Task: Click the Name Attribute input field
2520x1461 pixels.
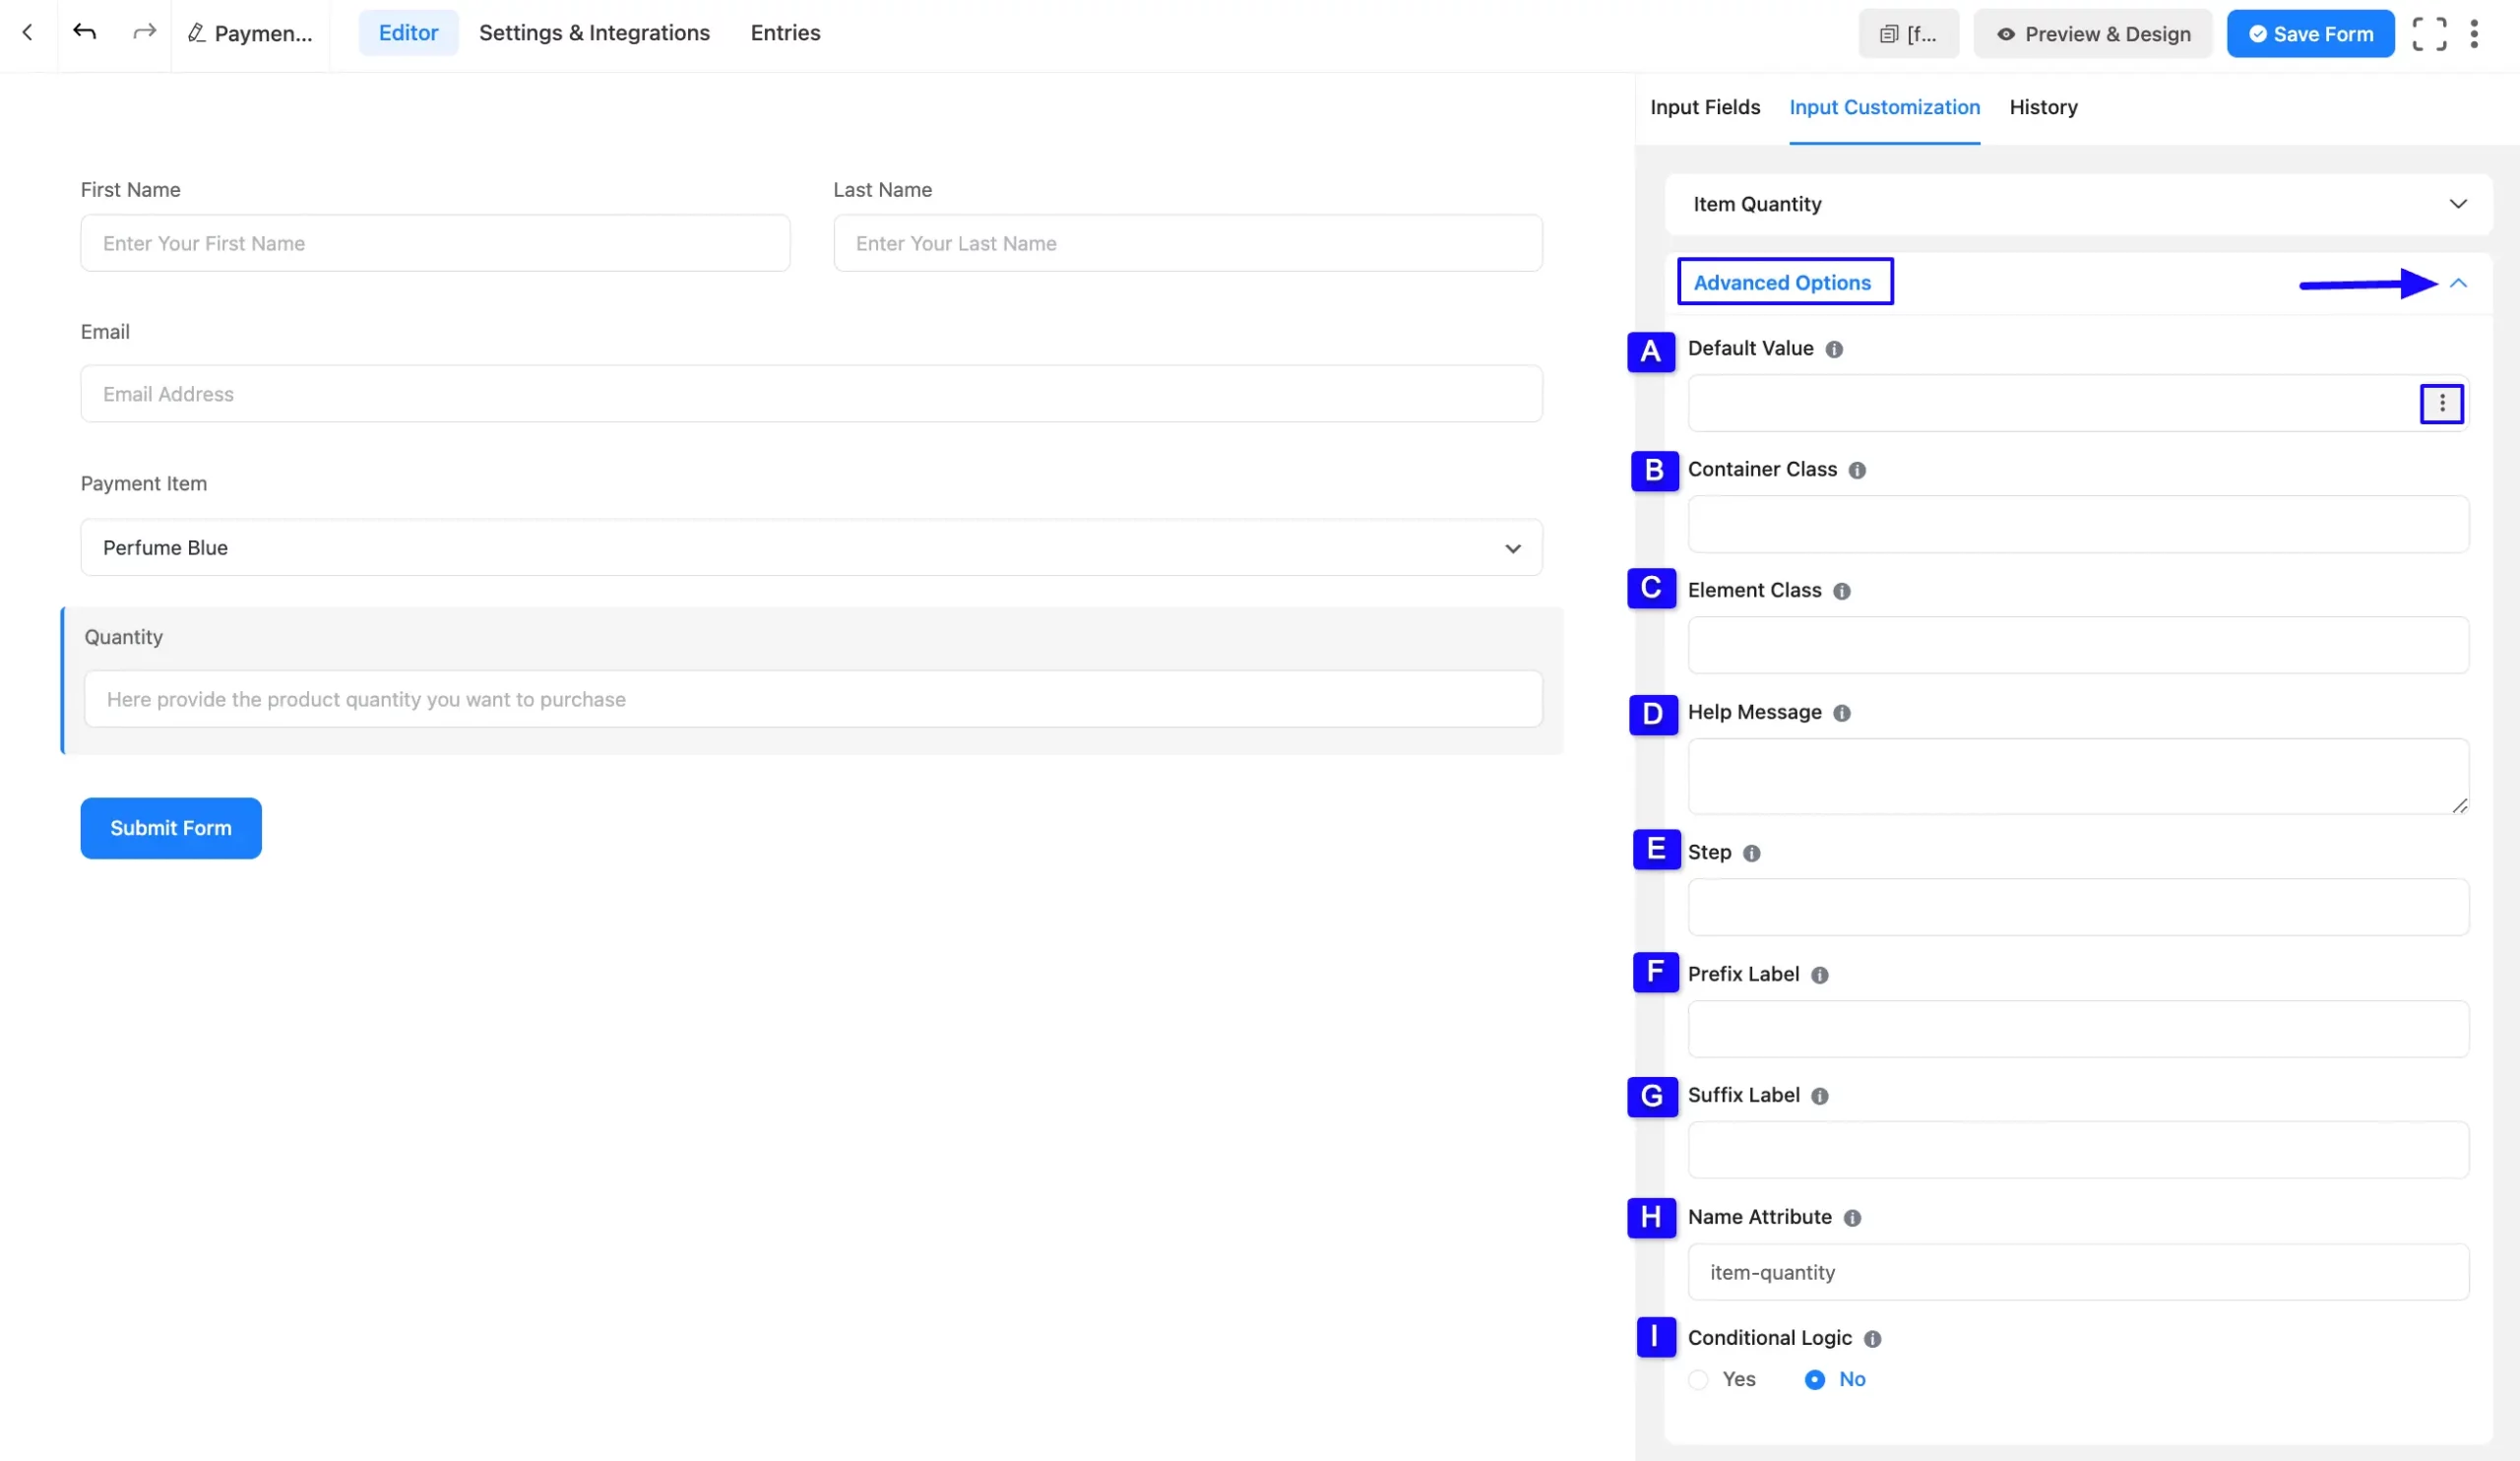Action: 2077,1272
